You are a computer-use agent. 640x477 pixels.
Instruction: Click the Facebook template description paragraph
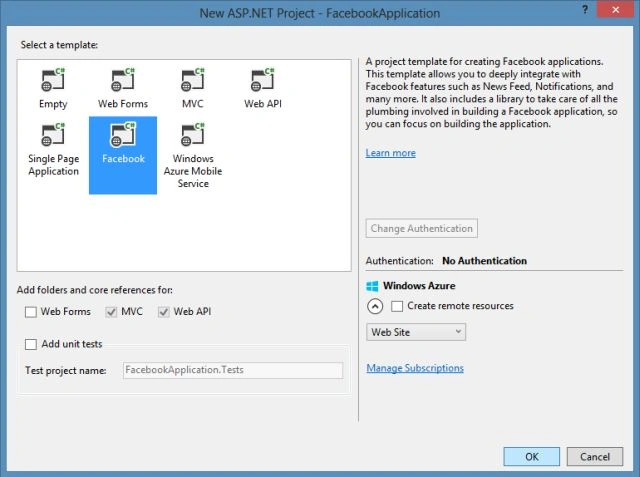491,93
